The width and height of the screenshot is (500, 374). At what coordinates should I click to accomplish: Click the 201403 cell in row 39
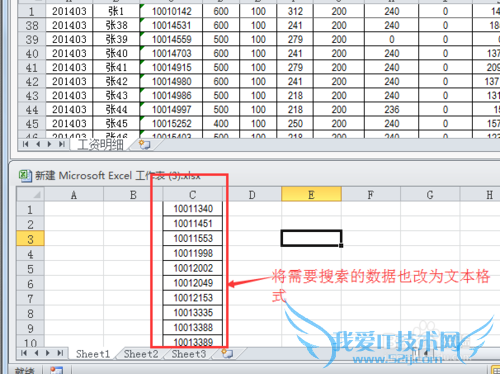tap(69, 39)
